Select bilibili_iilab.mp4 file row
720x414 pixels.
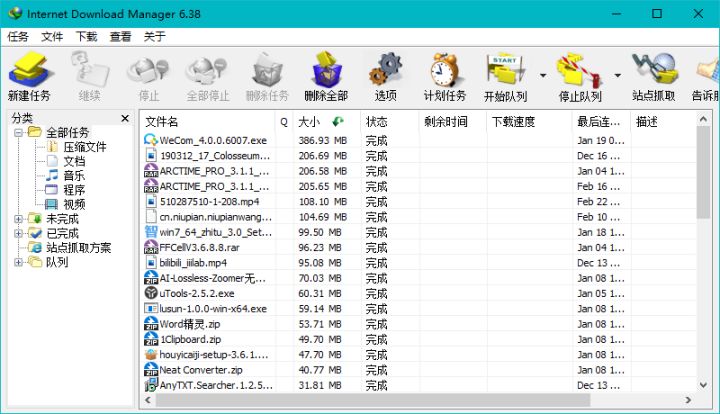pyautogui.click(x=418, y=263)
